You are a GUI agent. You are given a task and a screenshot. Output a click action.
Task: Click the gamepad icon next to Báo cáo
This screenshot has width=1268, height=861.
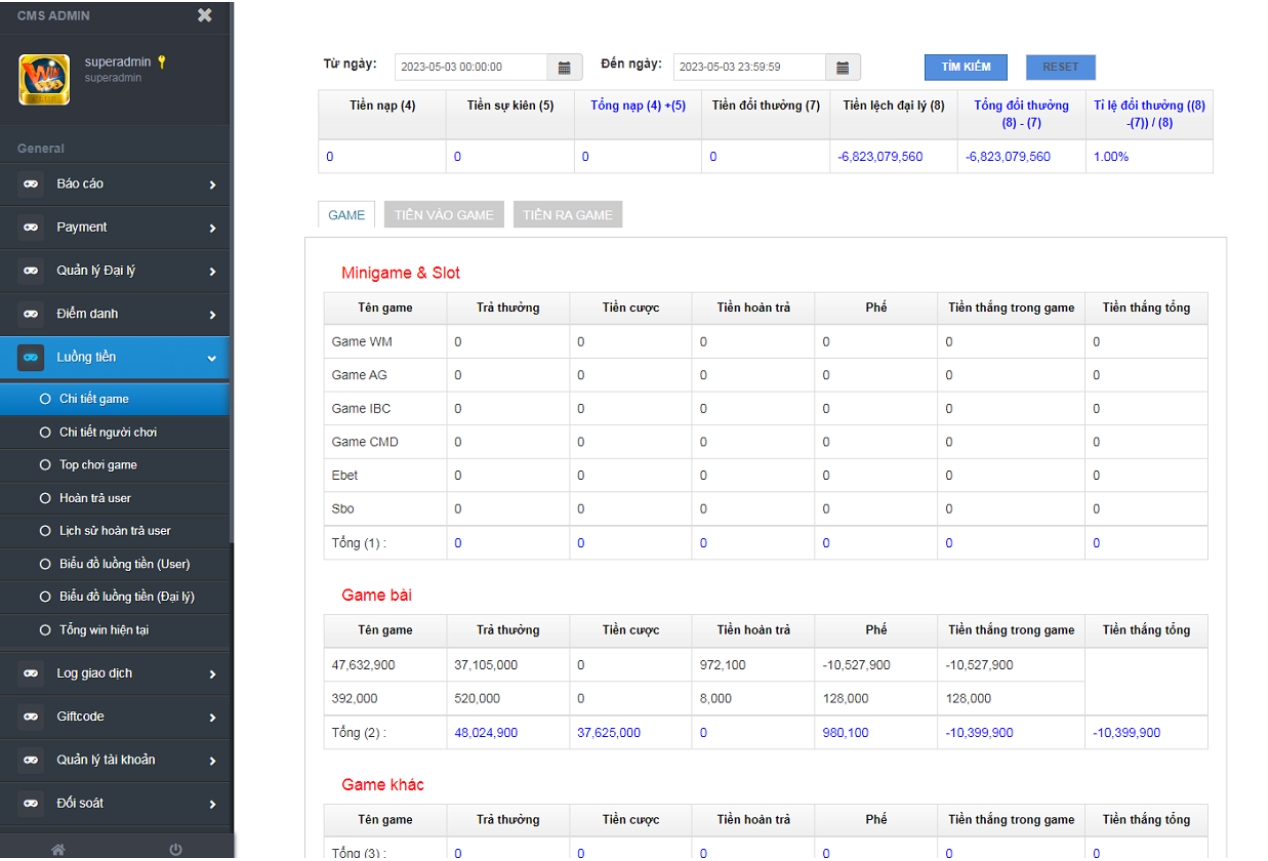[x=31, y=184]
